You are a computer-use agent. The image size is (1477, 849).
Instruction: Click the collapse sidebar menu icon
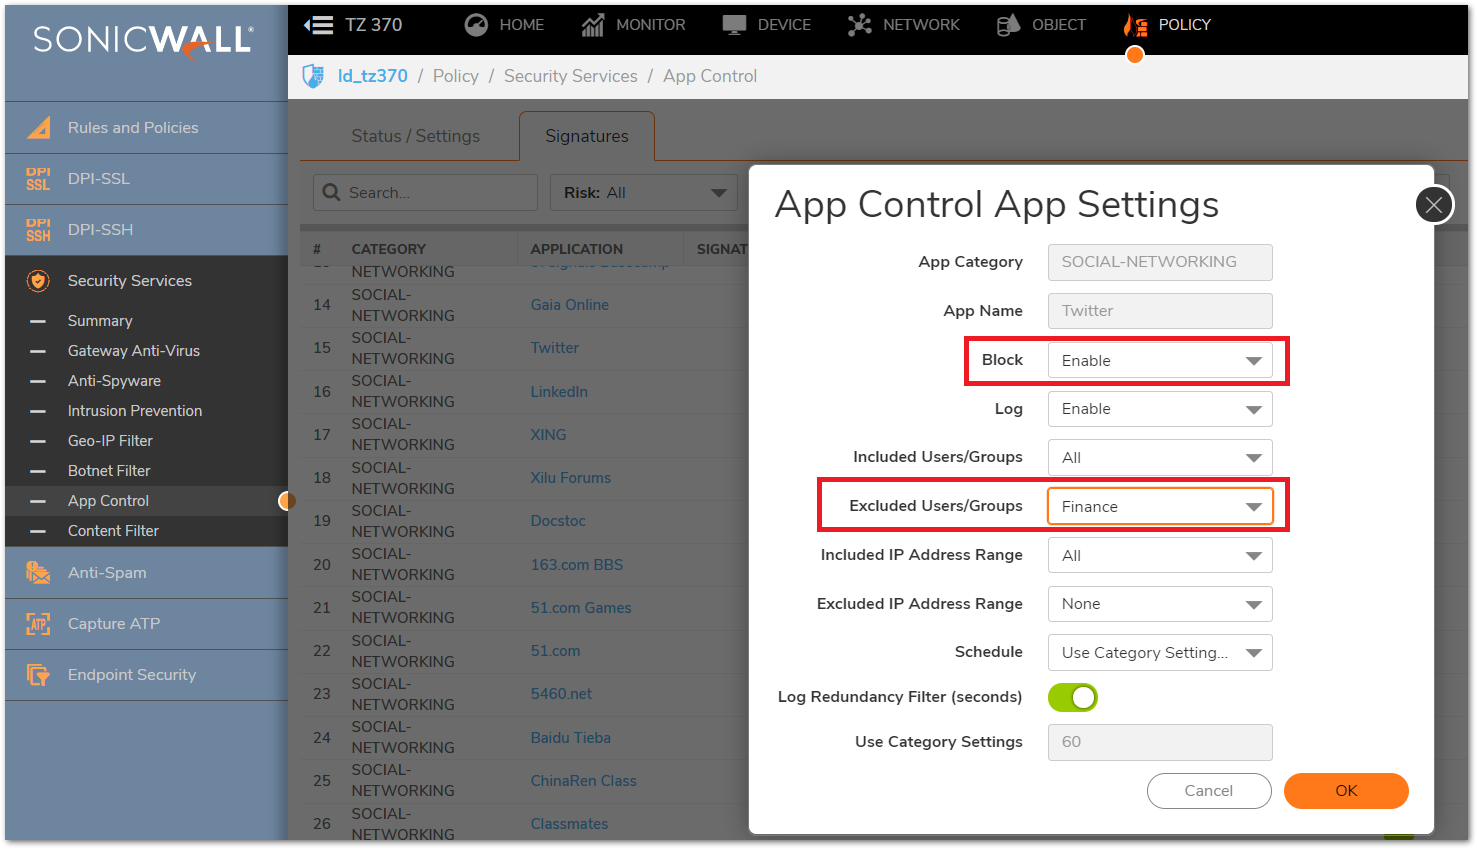tap(318, 25)
